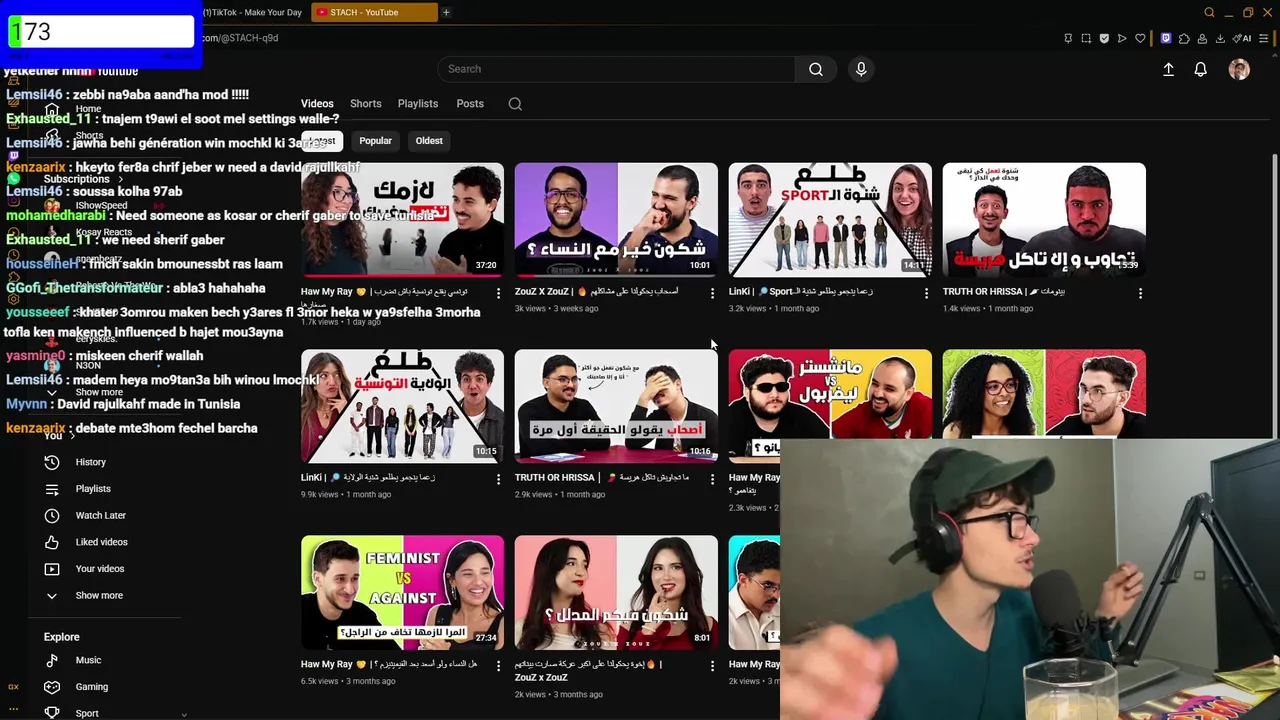Screen dimensions: 1280x720
Task: Open YouTube notifications bell
Action: coord(1200,69)
